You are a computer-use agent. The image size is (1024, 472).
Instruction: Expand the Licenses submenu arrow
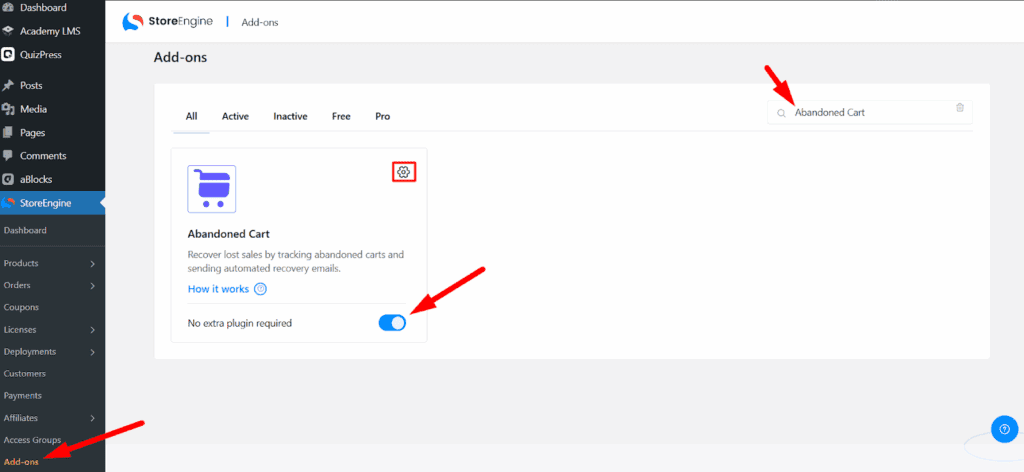point(93,330)
